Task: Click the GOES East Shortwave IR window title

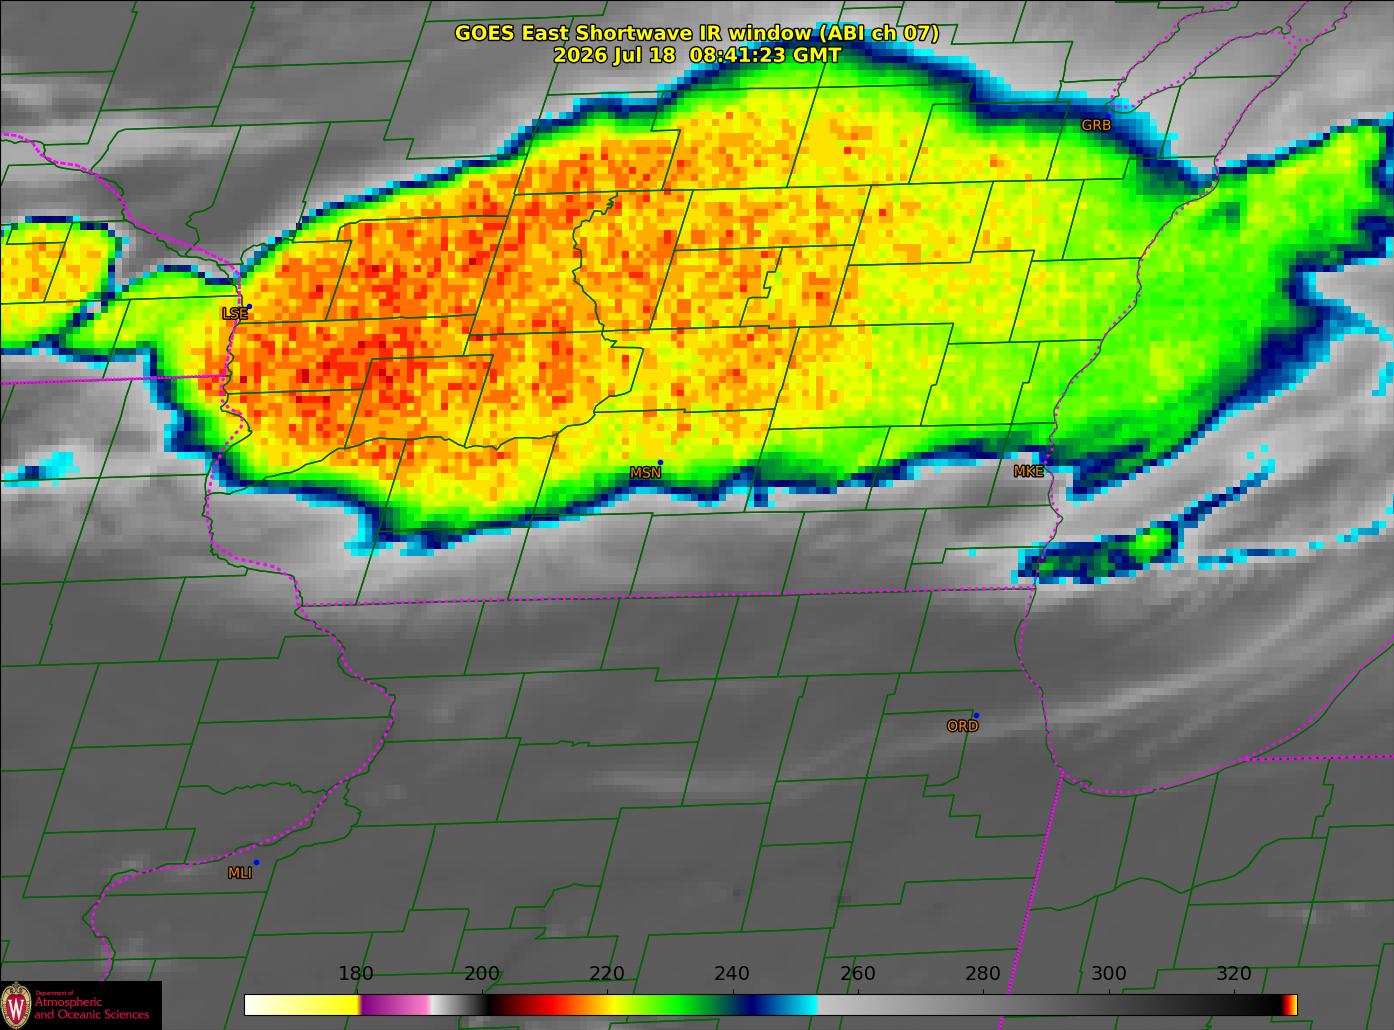Action: (697, 33)
